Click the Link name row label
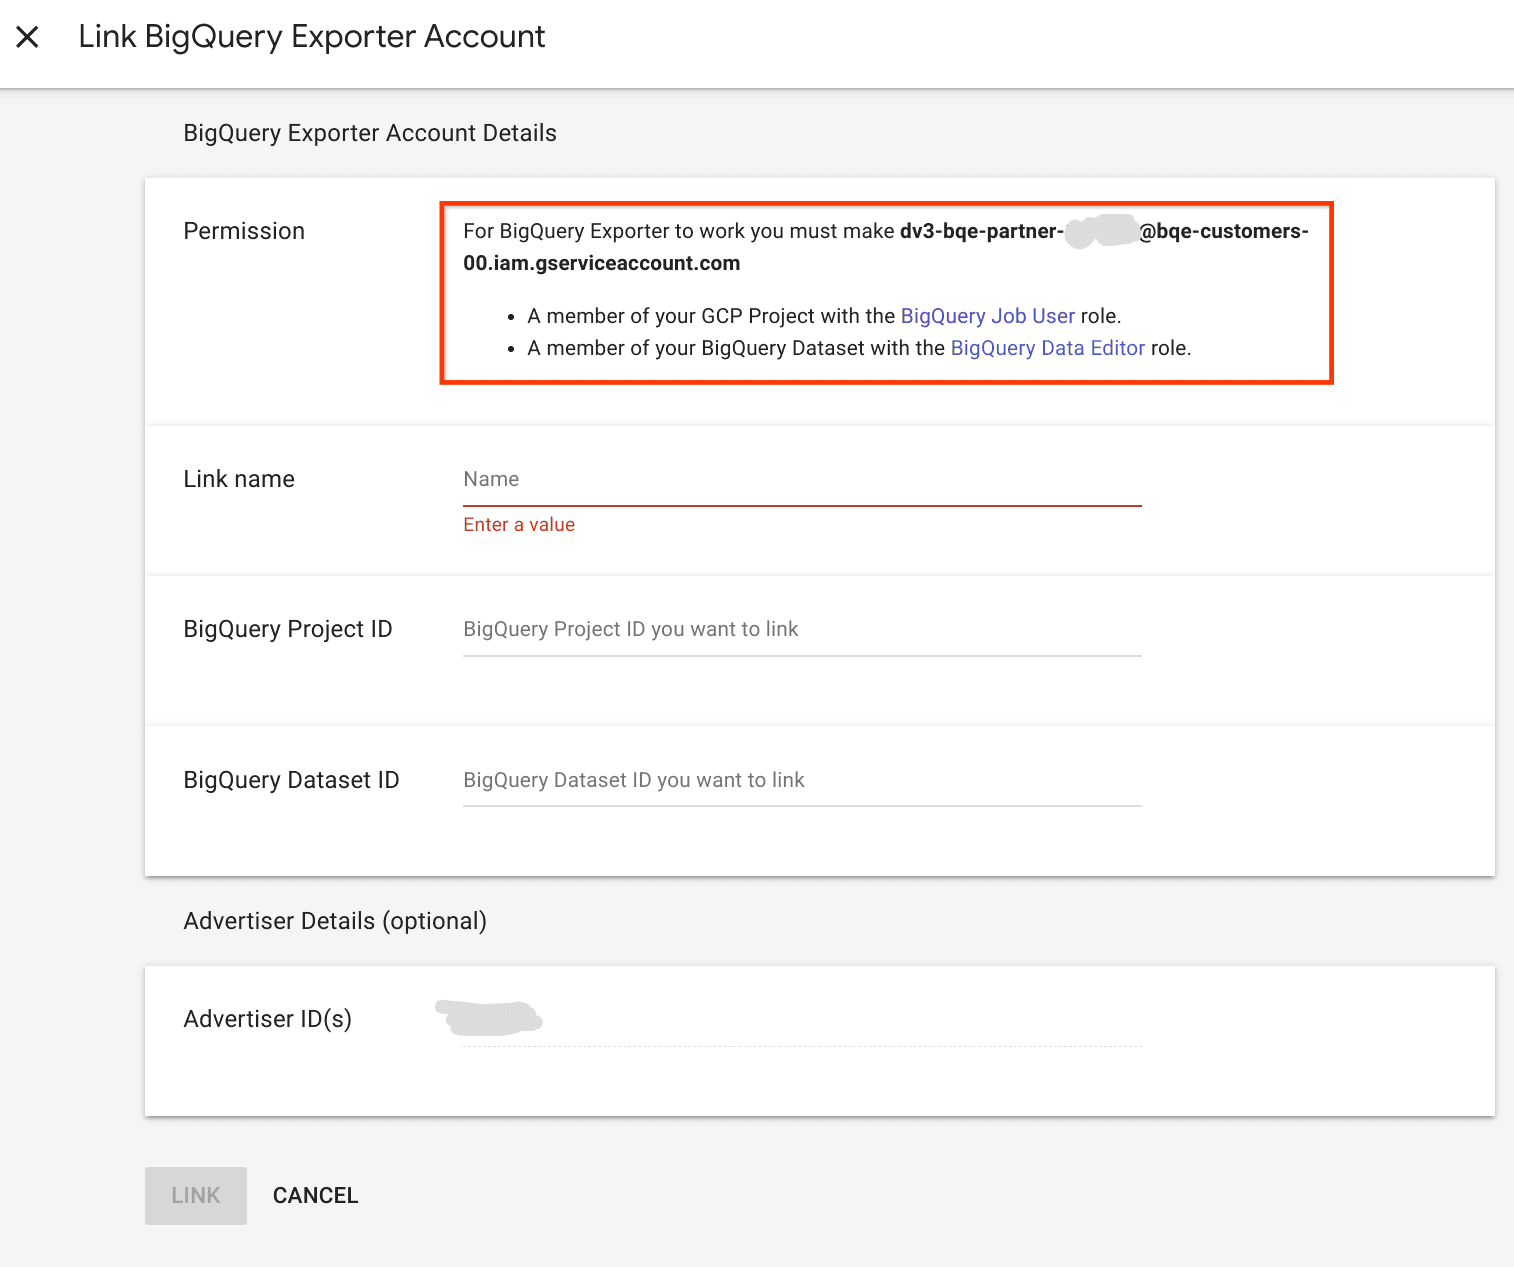This screenshot has height=1267, width=1514. point(238,479)
